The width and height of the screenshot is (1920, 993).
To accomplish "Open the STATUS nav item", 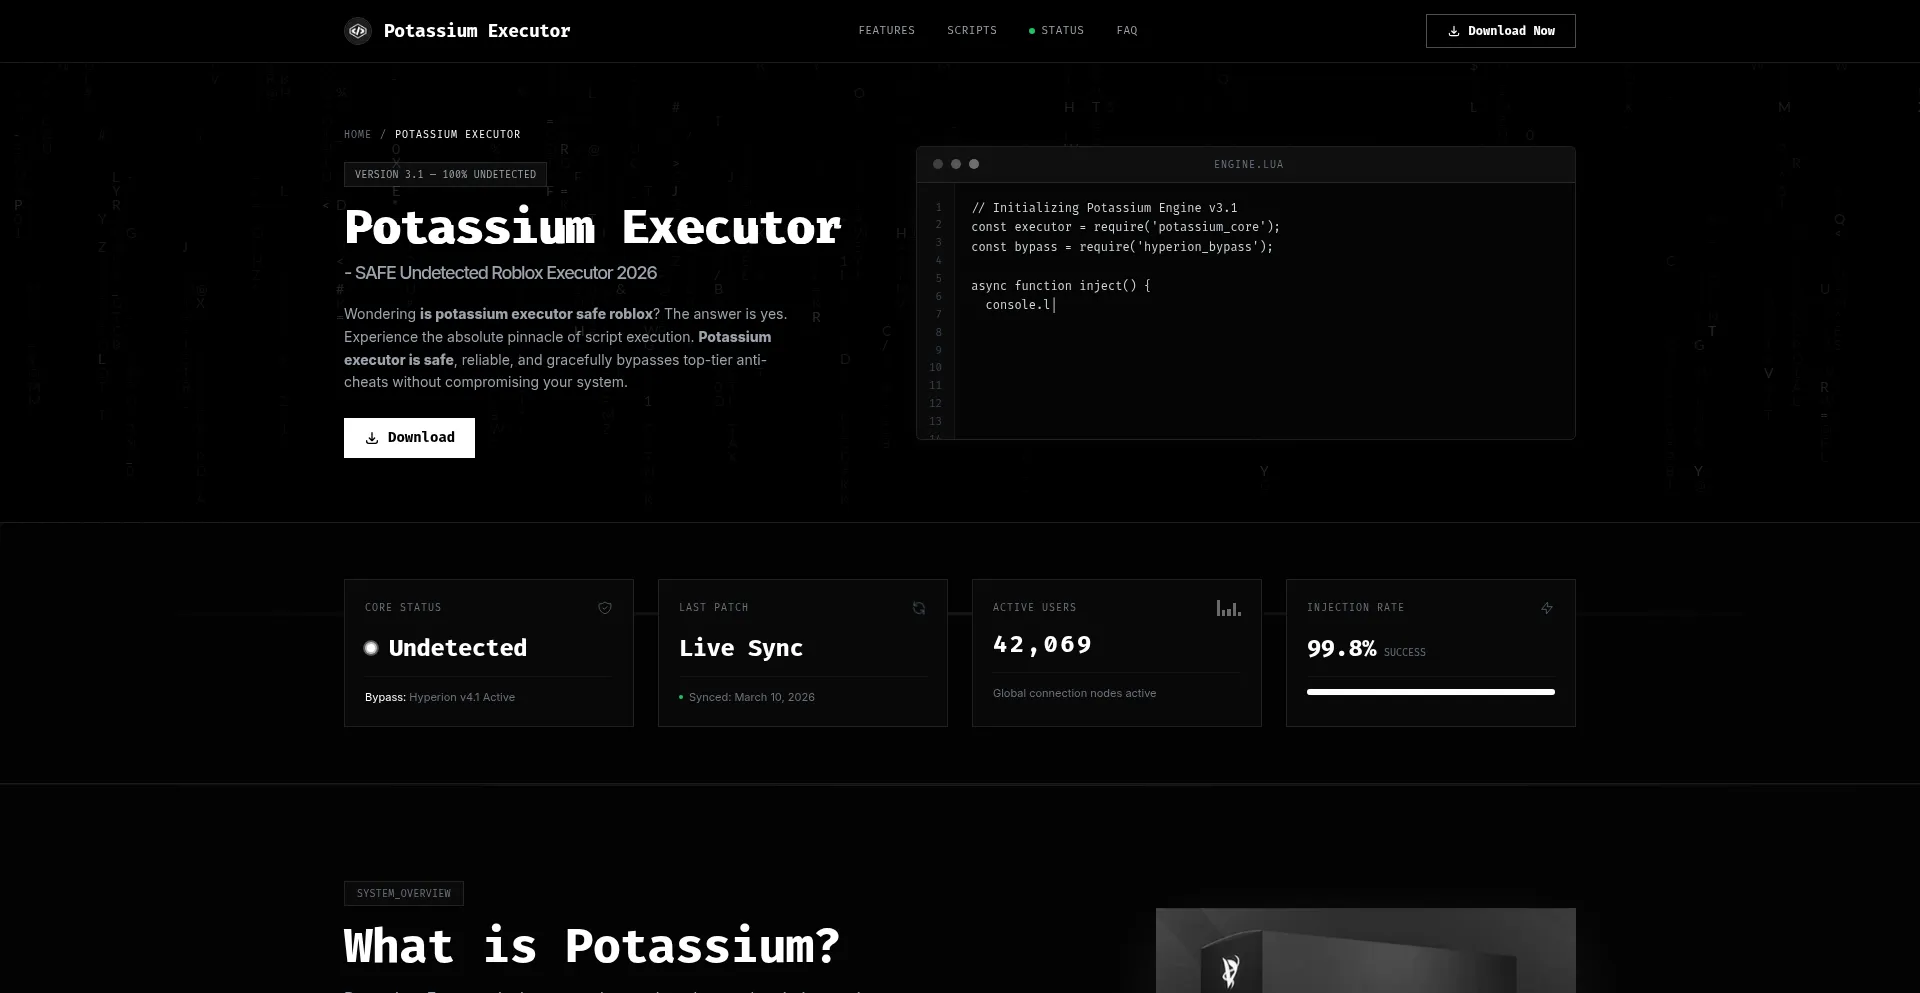I will click(x=1057, y=31).
